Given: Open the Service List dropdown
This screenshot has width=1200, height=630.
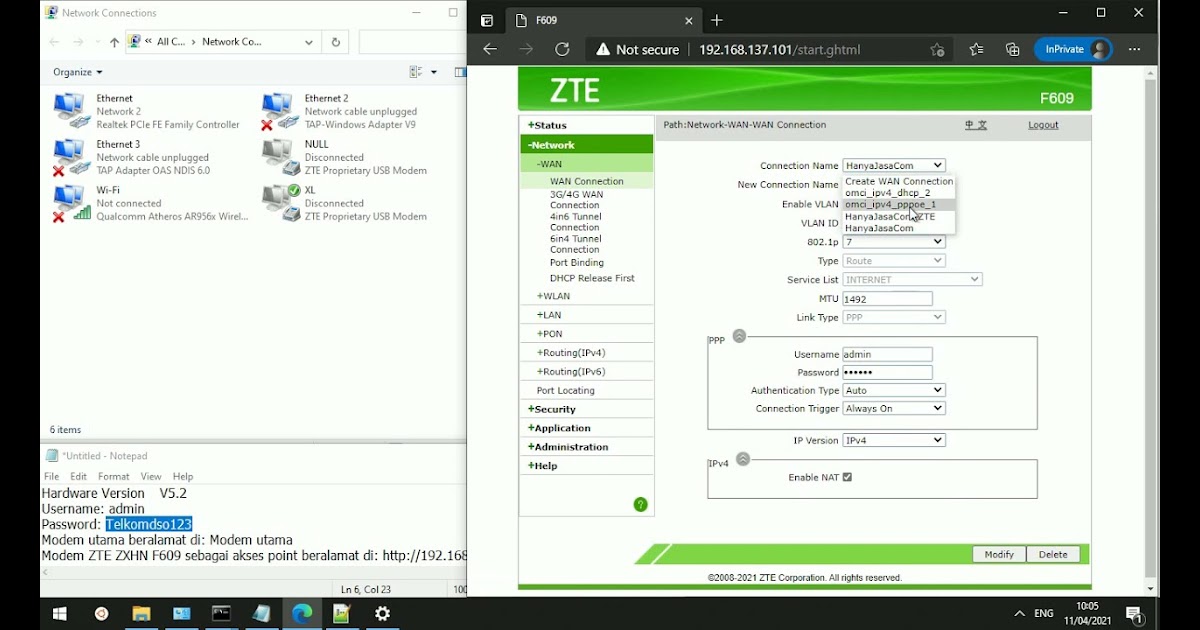Looking at the screenshot, I should (912, 280).
